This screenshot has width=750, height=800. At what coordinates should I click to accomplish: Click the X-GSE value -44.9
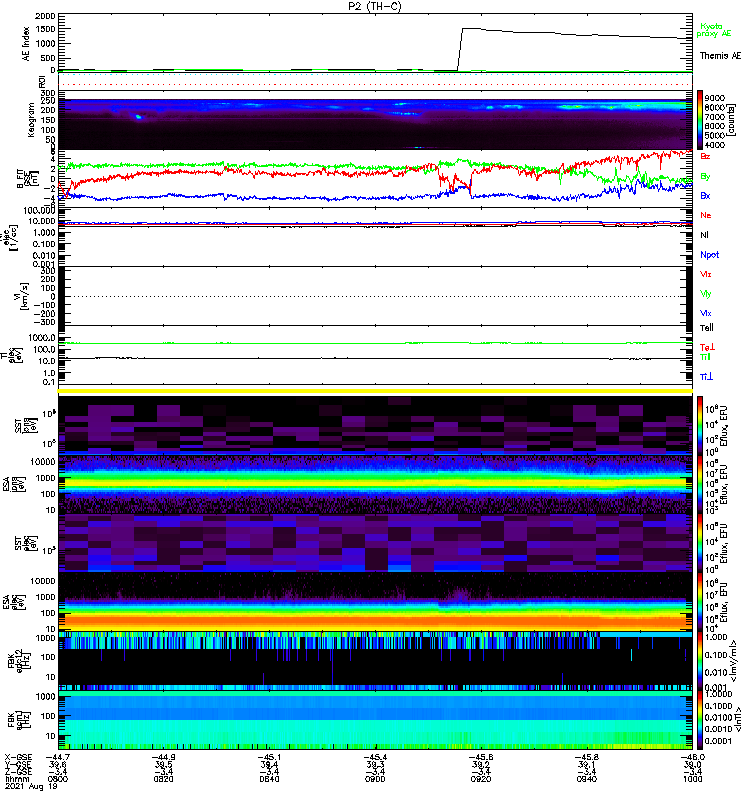pyautogui.click(x=163, y=758)
